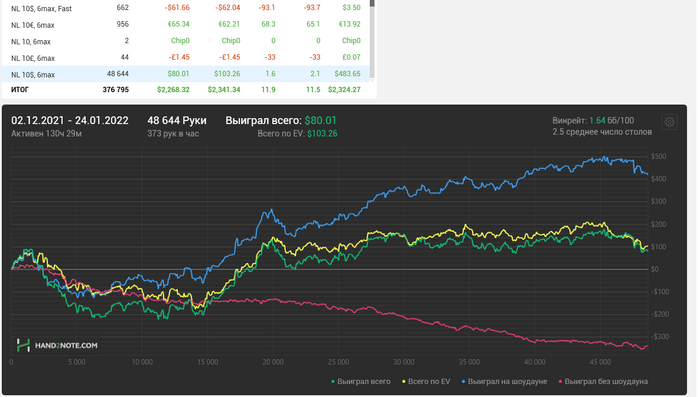
Task: Click 'Винрейт: 1.64 бб/100' label
Action: (593, 121)
